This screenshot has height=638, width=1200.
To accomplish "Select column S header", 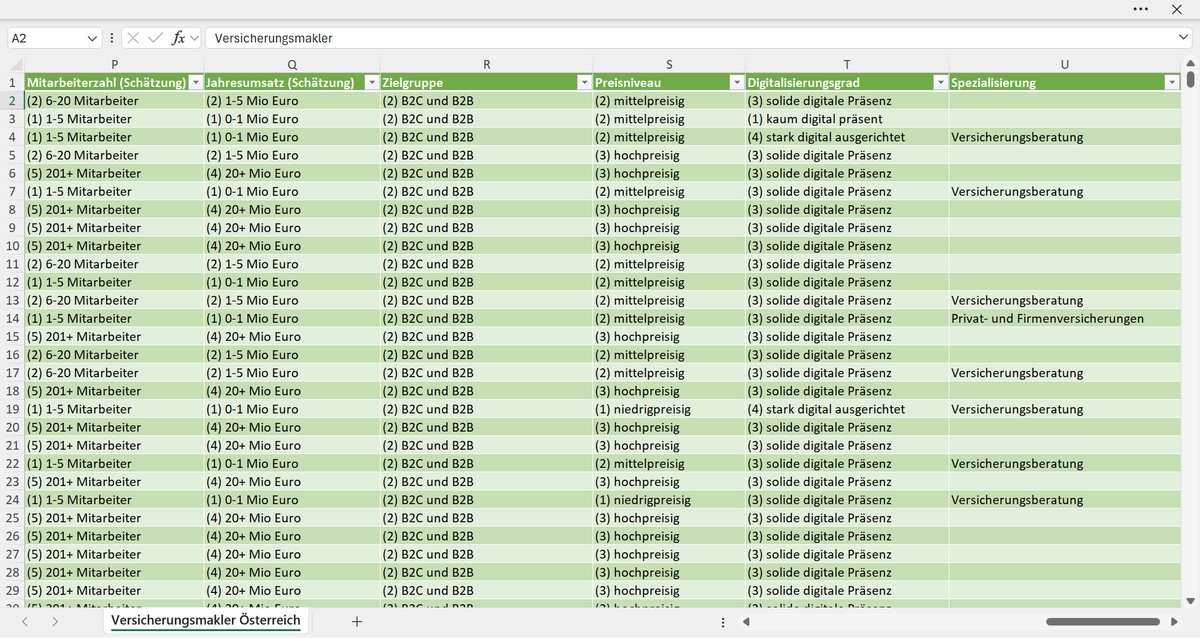I will point(669,65).
